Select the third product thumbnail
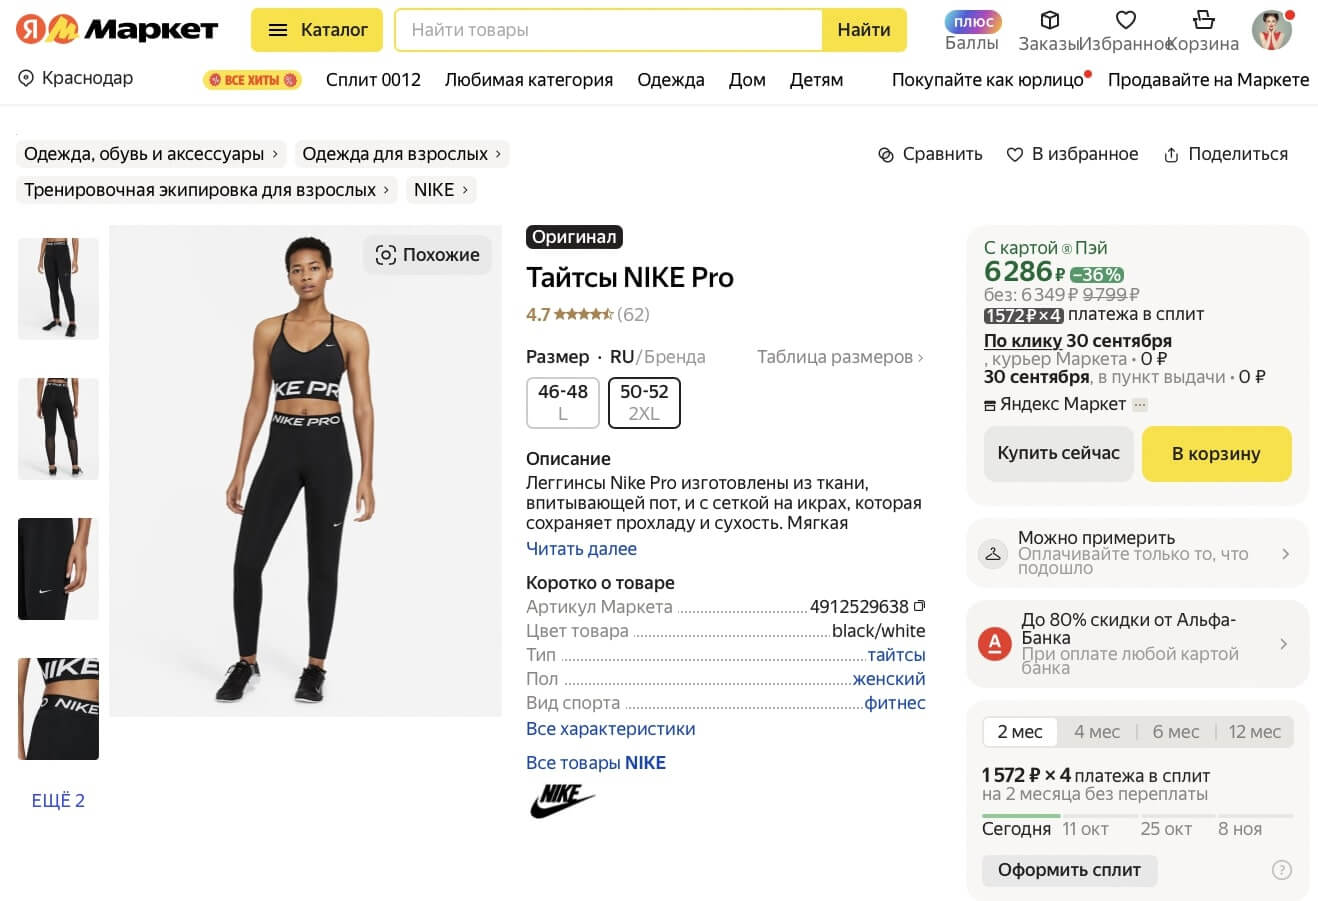Screen dimensions: 1318x901 pyautogui.click(x=59, y=569)
